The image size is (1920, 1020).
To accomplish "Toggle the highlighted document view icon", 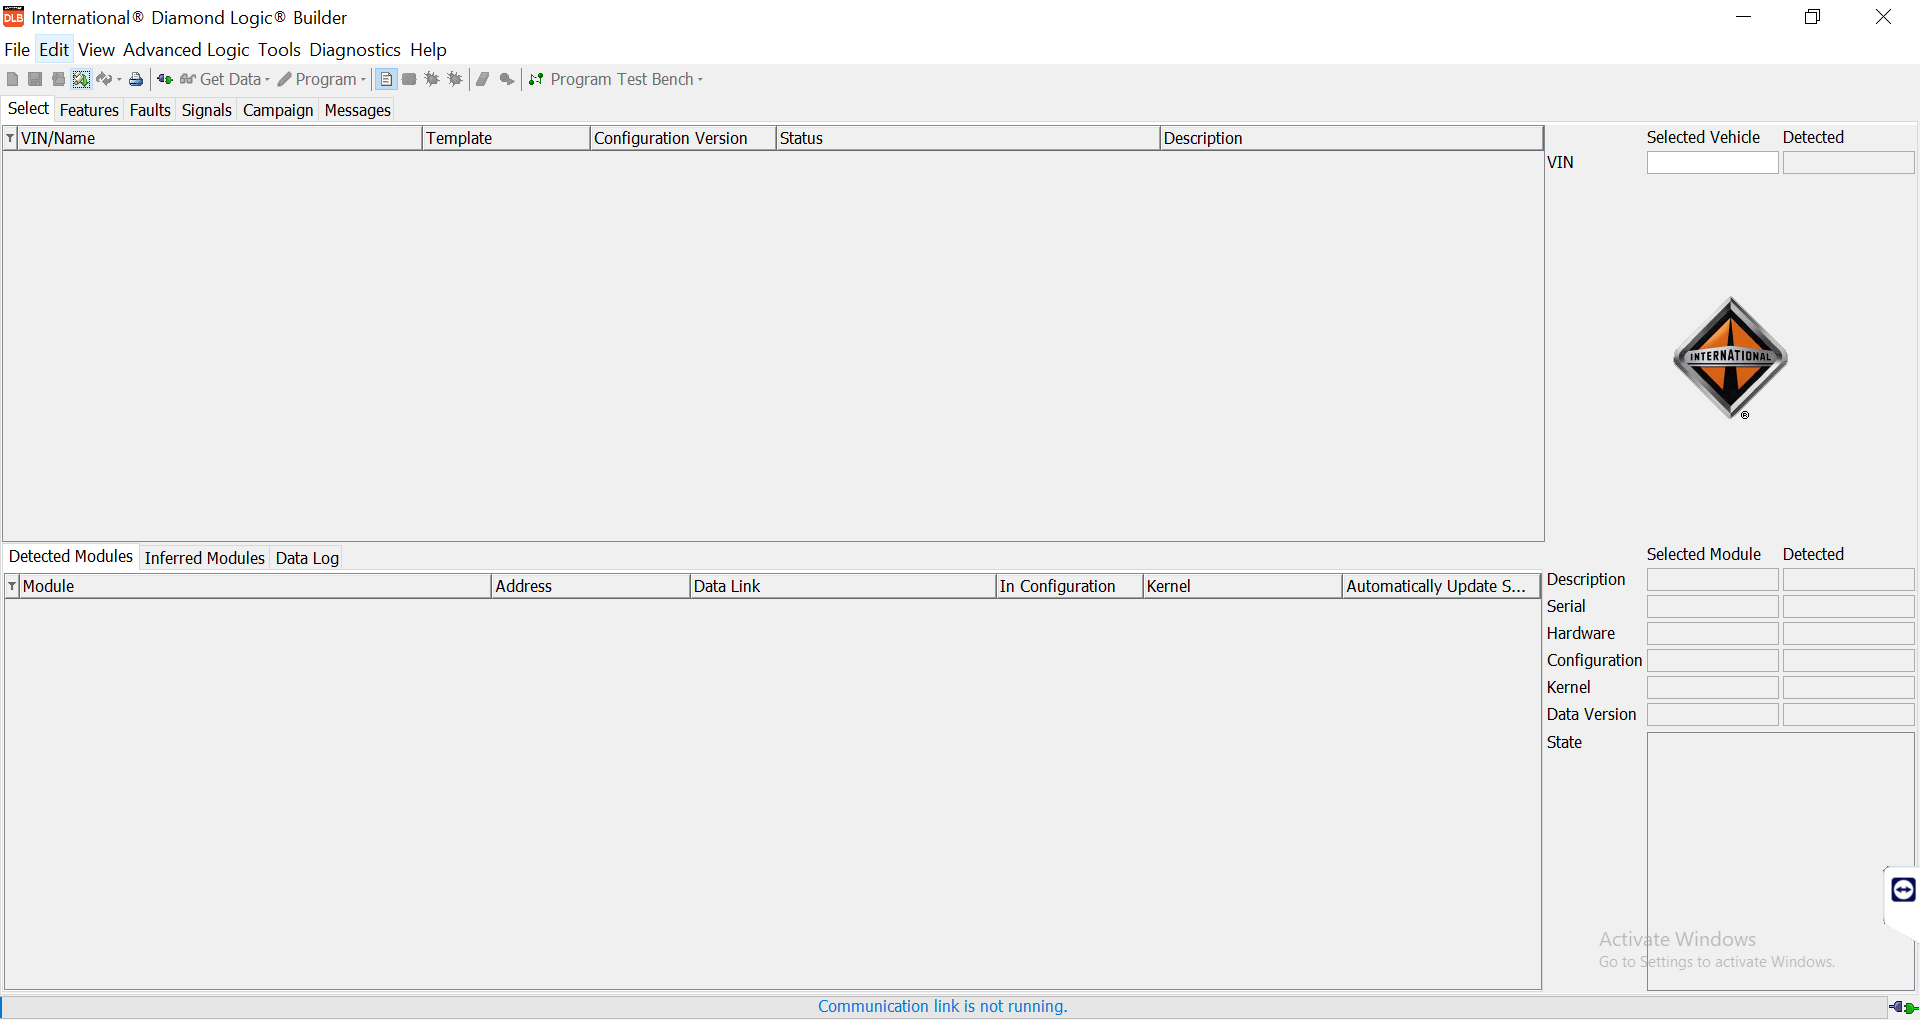I will tap(386, 79).
